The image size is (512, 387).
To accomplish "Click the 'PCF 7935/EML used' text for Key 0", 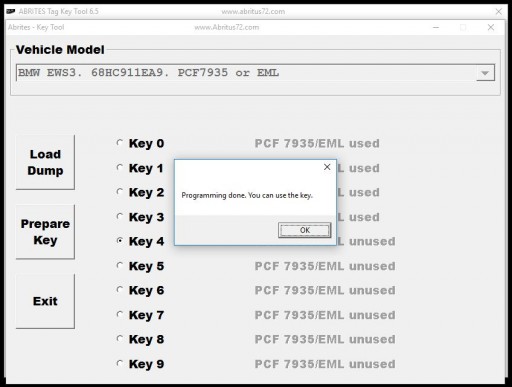I will 317,143.
